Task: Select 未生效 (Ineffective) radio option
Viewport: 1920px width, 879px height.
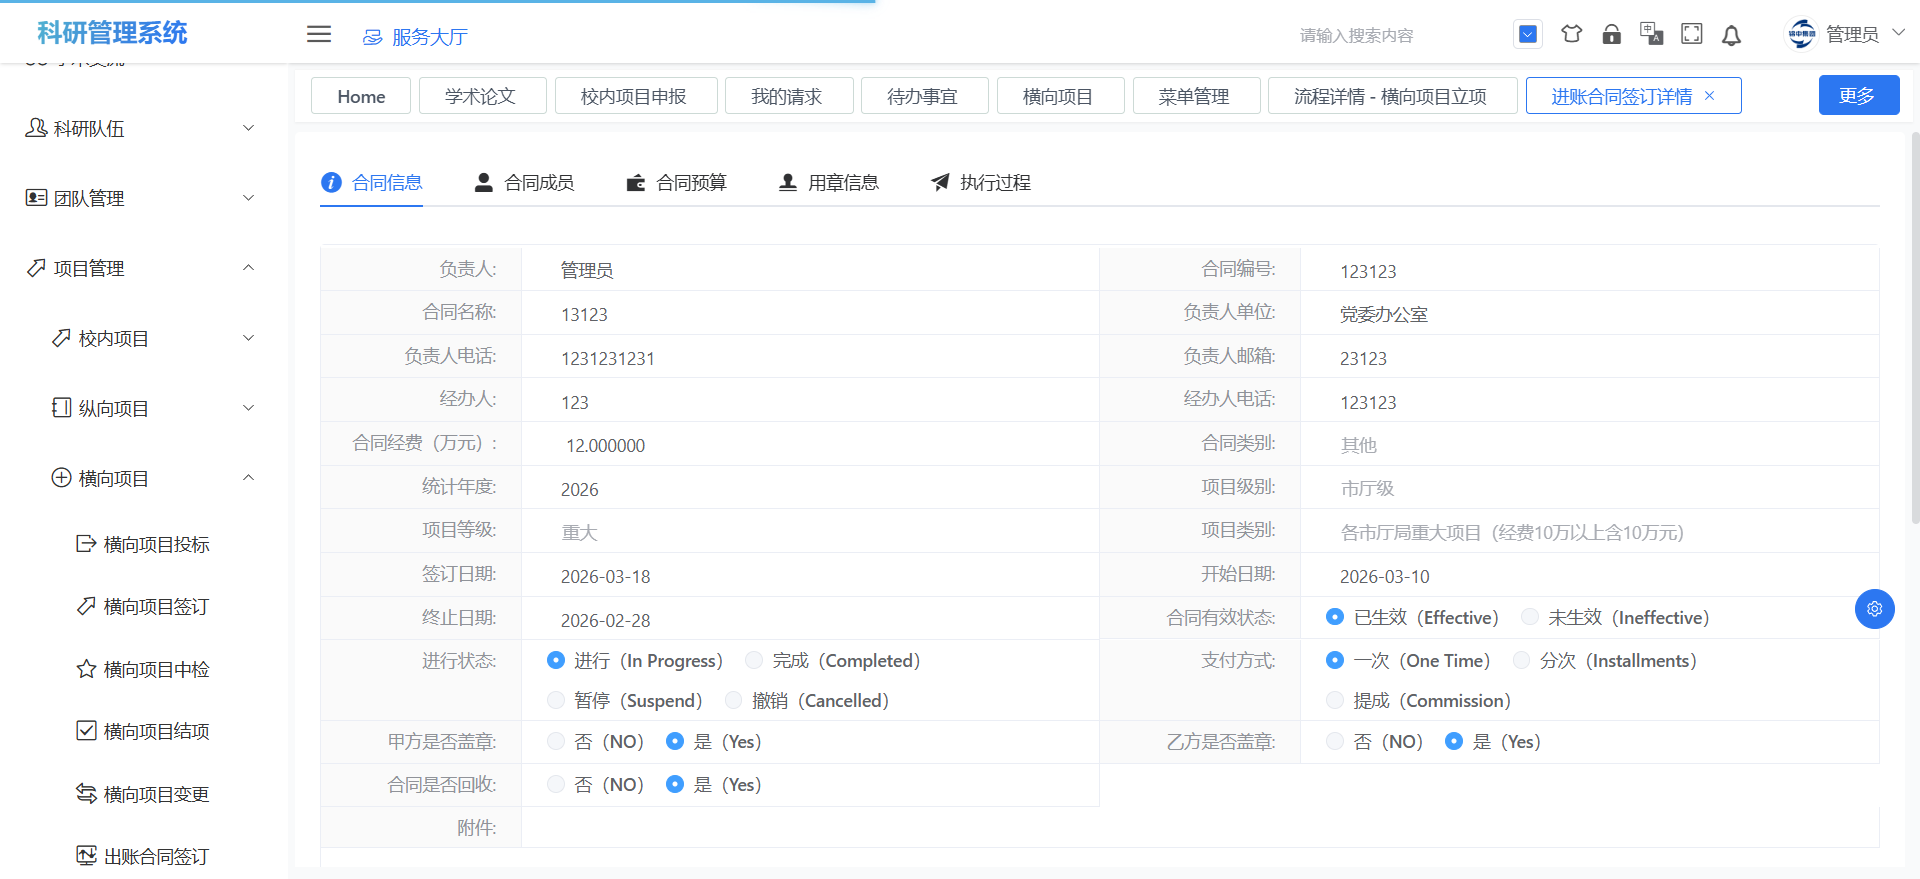Action: pyautogui.click(x=1530, y=617)
